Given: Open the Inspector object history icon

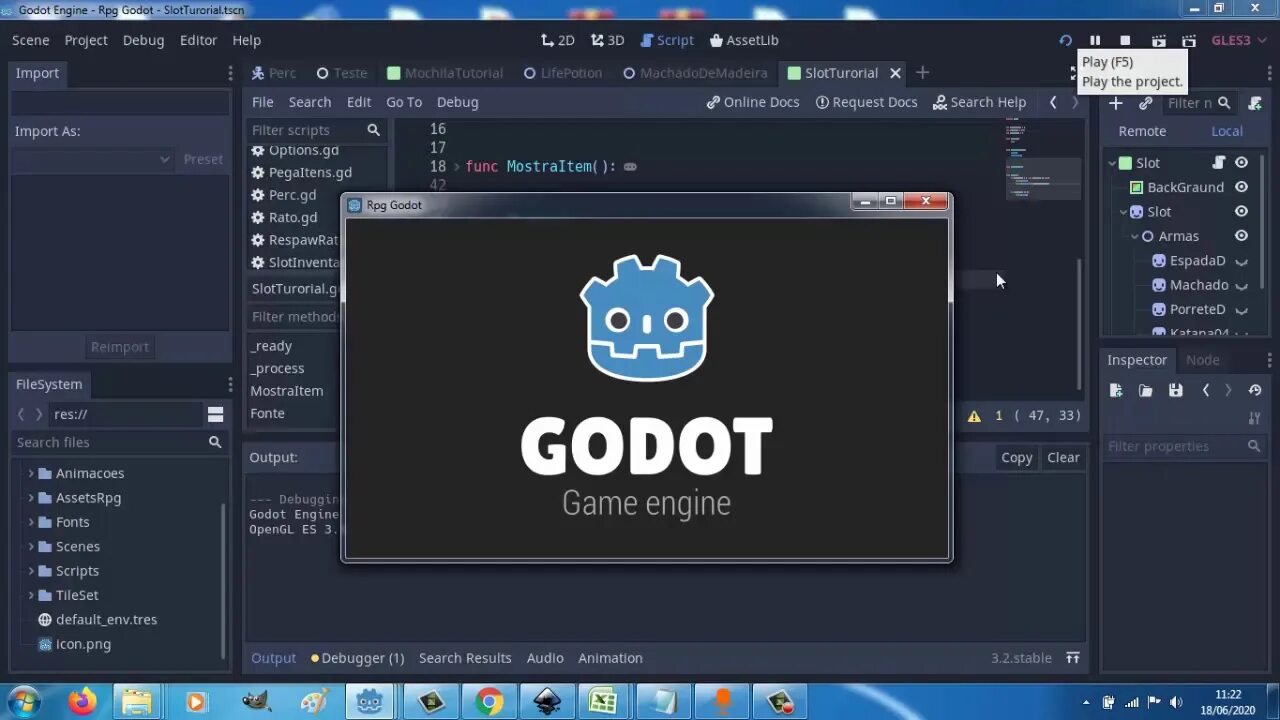Looking at the screenshot, I should point(1255,391).
